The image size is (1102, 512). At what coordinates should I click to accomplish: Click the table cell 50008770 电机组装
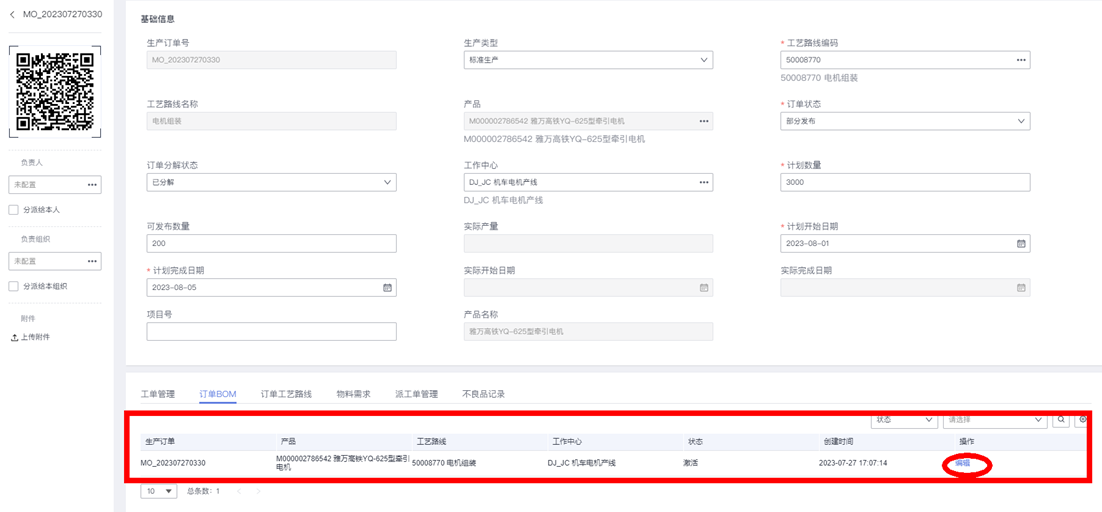[x=444, y=464]
